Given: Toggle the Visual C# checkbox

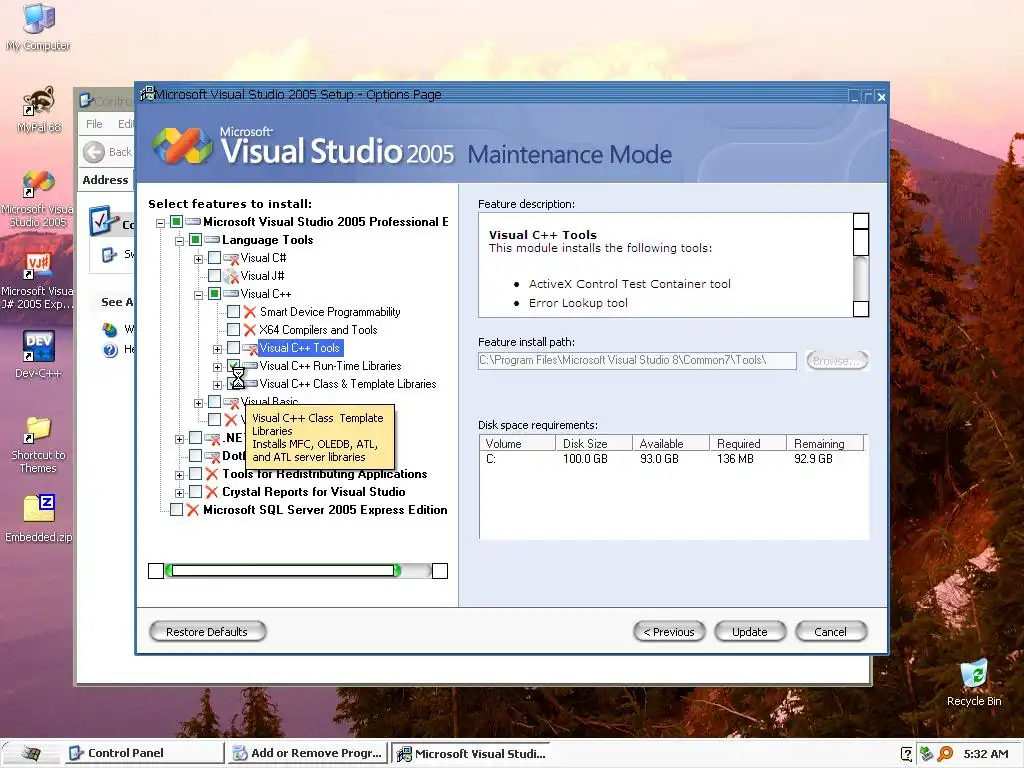Looking at the screenshot, I should click(x=214, y=258).
